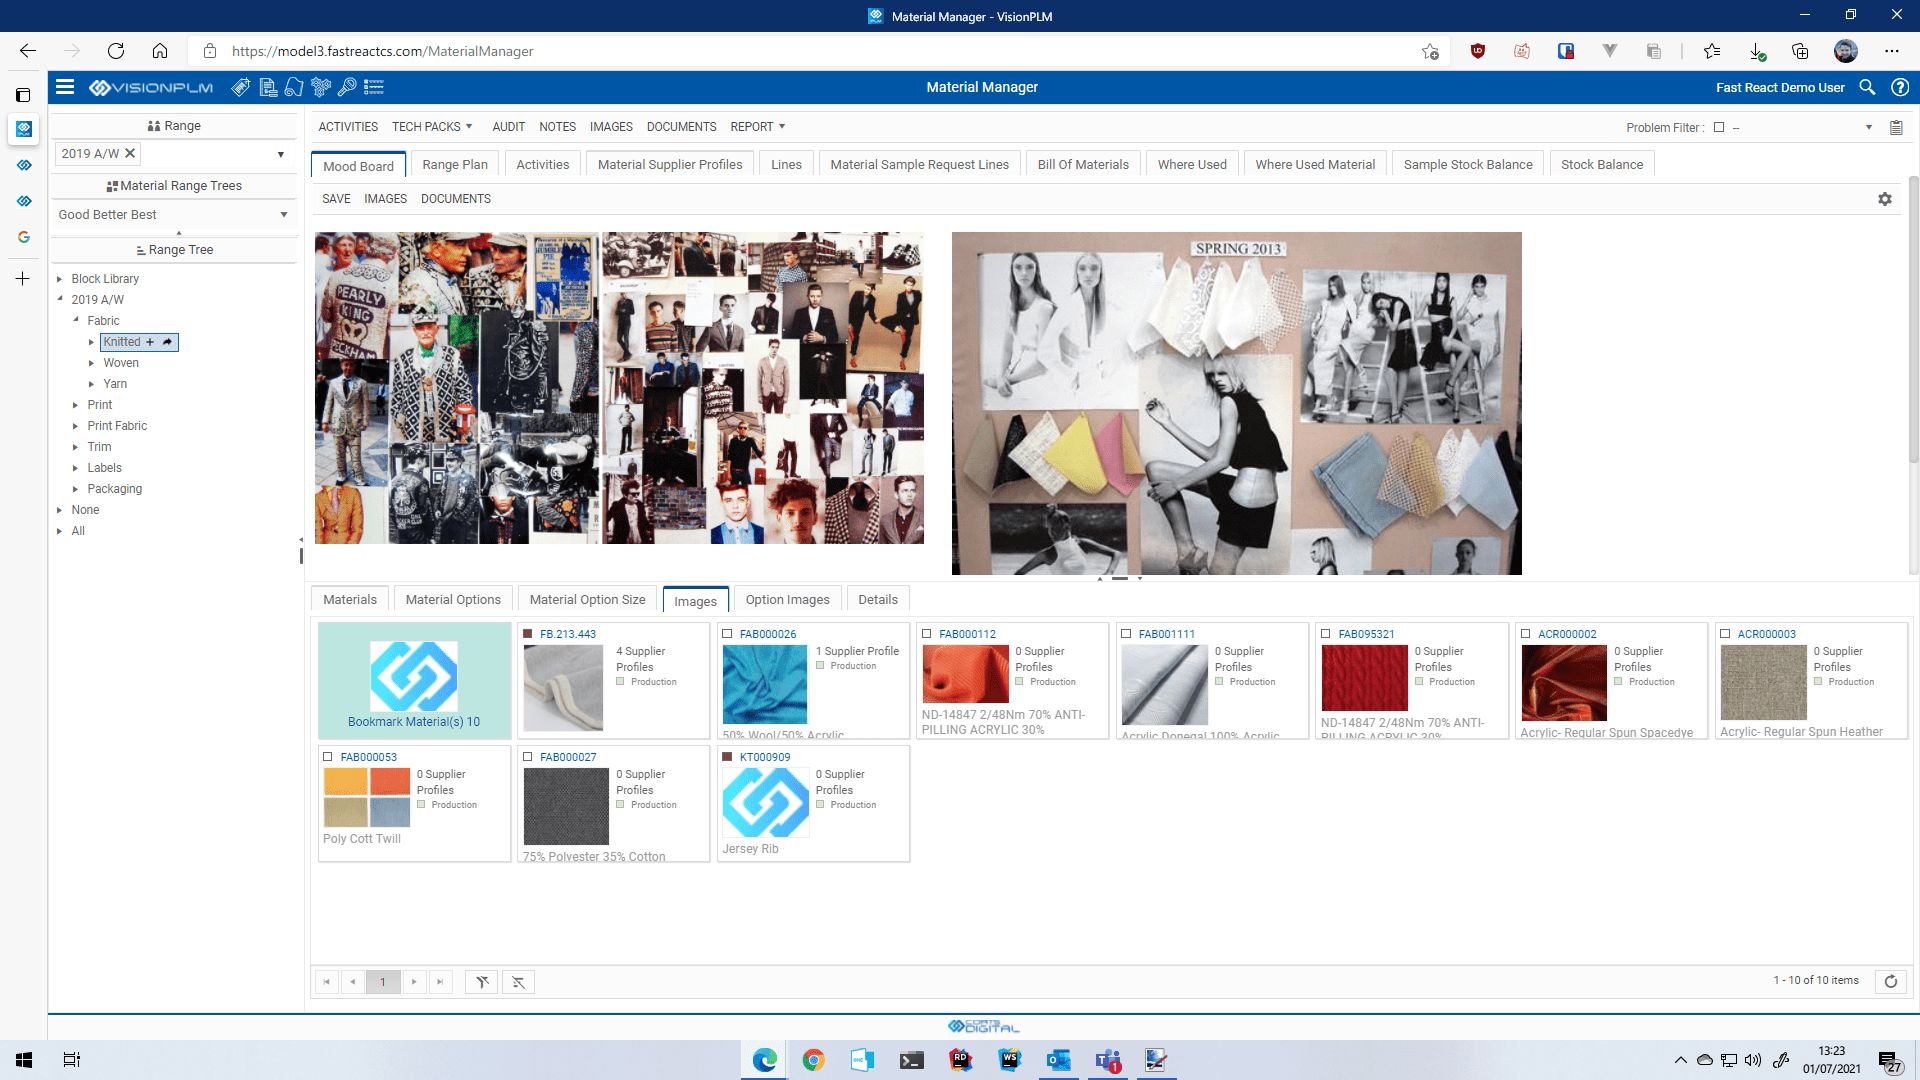
Task: Click the Bookmark Material(s) 10 tile
Action: (x=414, y=681)
